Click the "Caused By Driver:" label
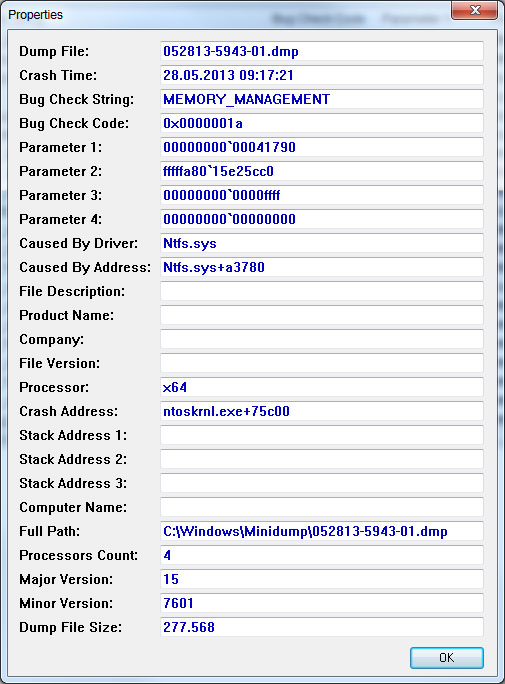This screenshot has width=505, height=684. pyautogui.click(x=78, y=243)
